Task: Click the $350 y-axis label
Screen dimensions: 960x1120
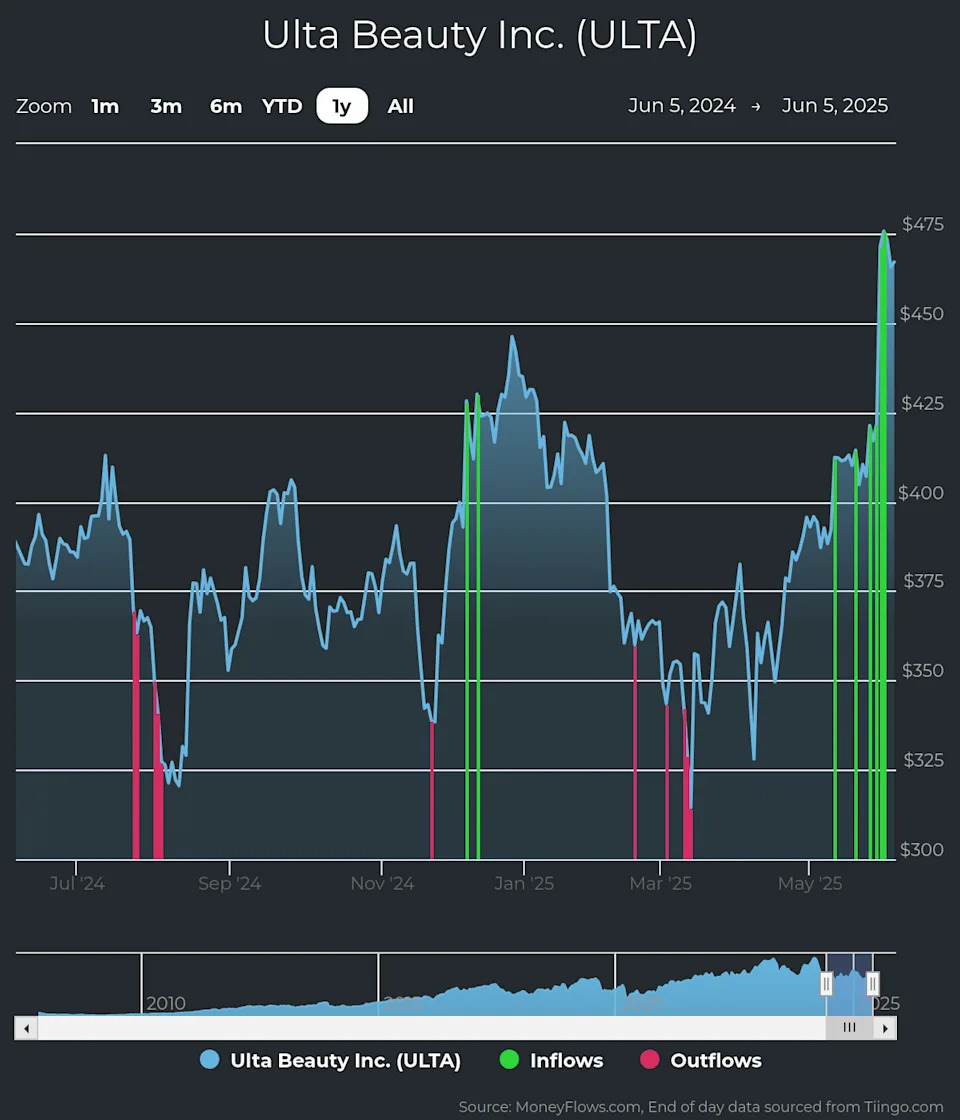Action: pos(923,671)
